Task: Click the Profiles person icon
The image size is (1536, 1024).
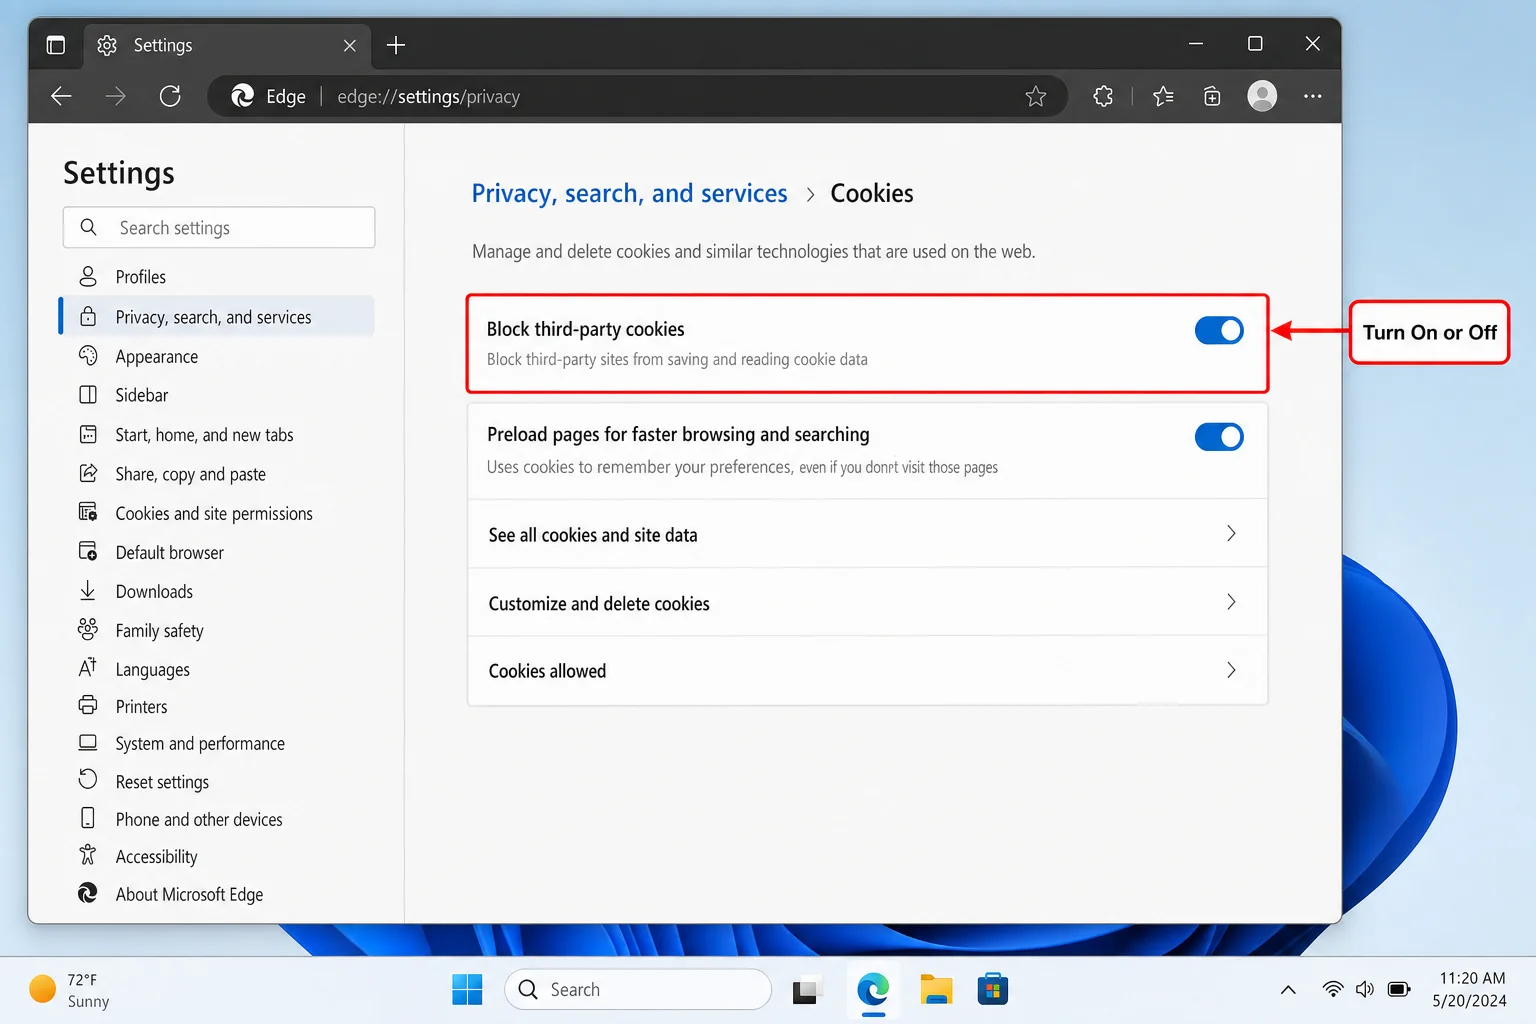Action: coord(88,276)
